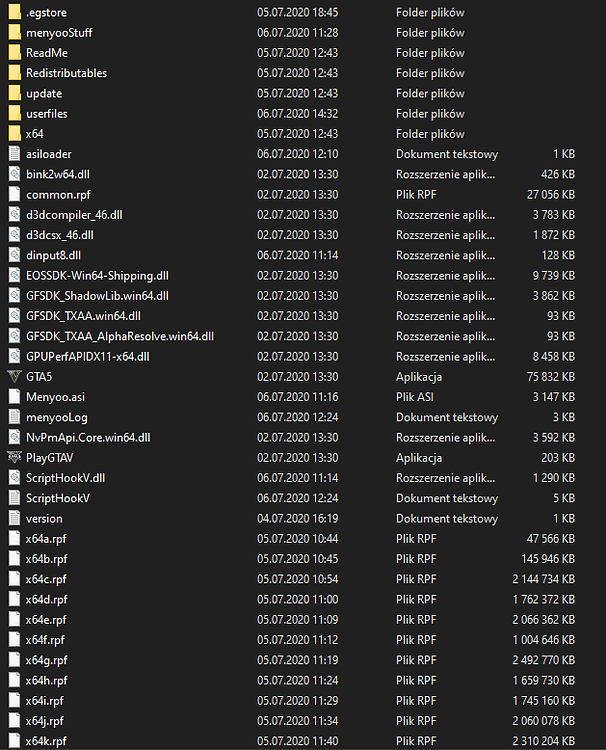Screen dimensions: 606x750
Task: Select the x64k.rpf file name
Action: (46, 741)
